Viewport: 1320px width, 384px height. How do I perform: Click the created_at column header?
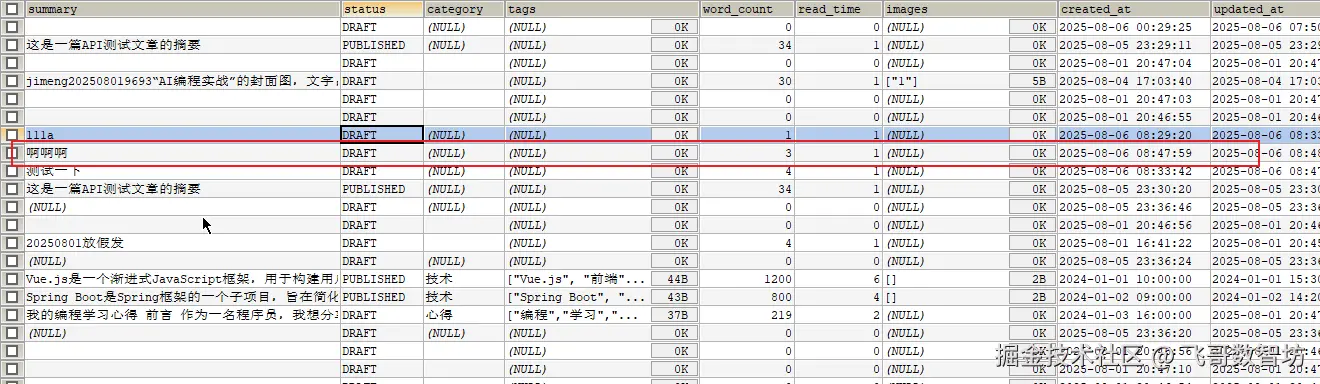pos(1133,9)
